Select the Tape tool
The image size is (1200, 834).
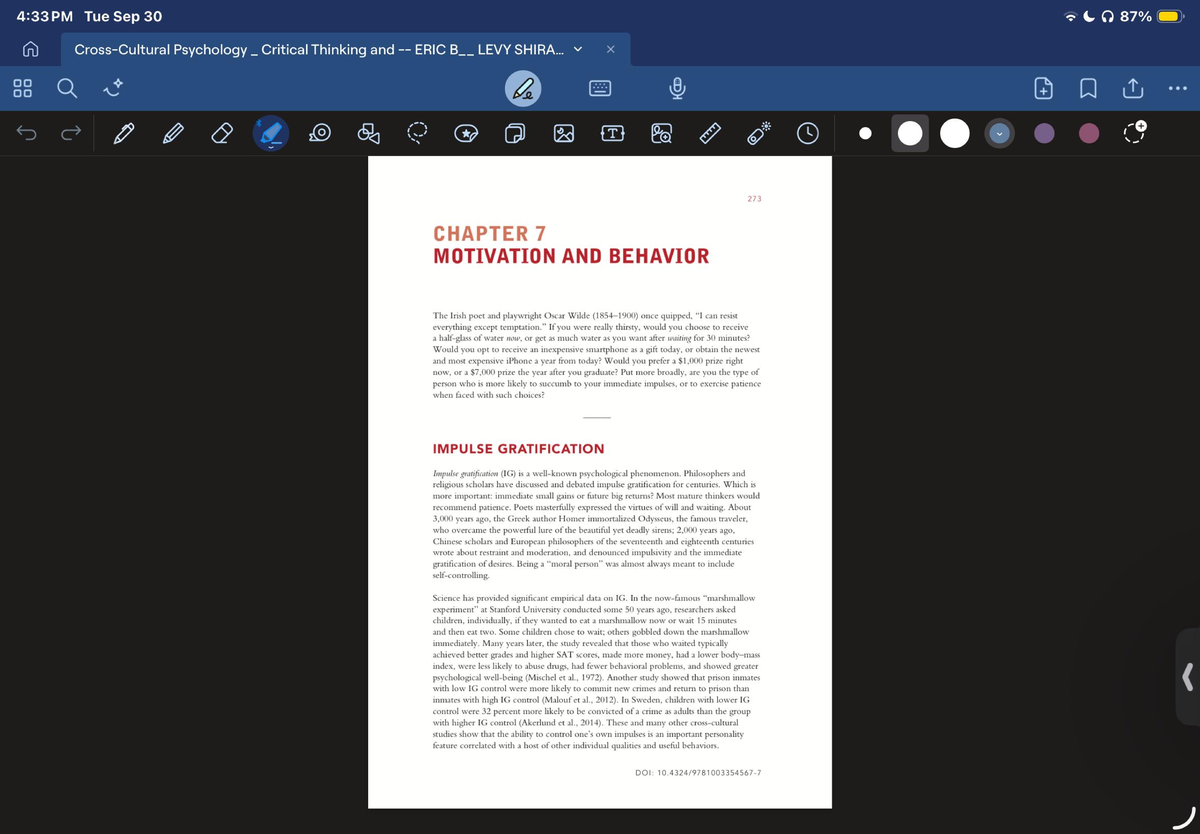tap(322, 133)
